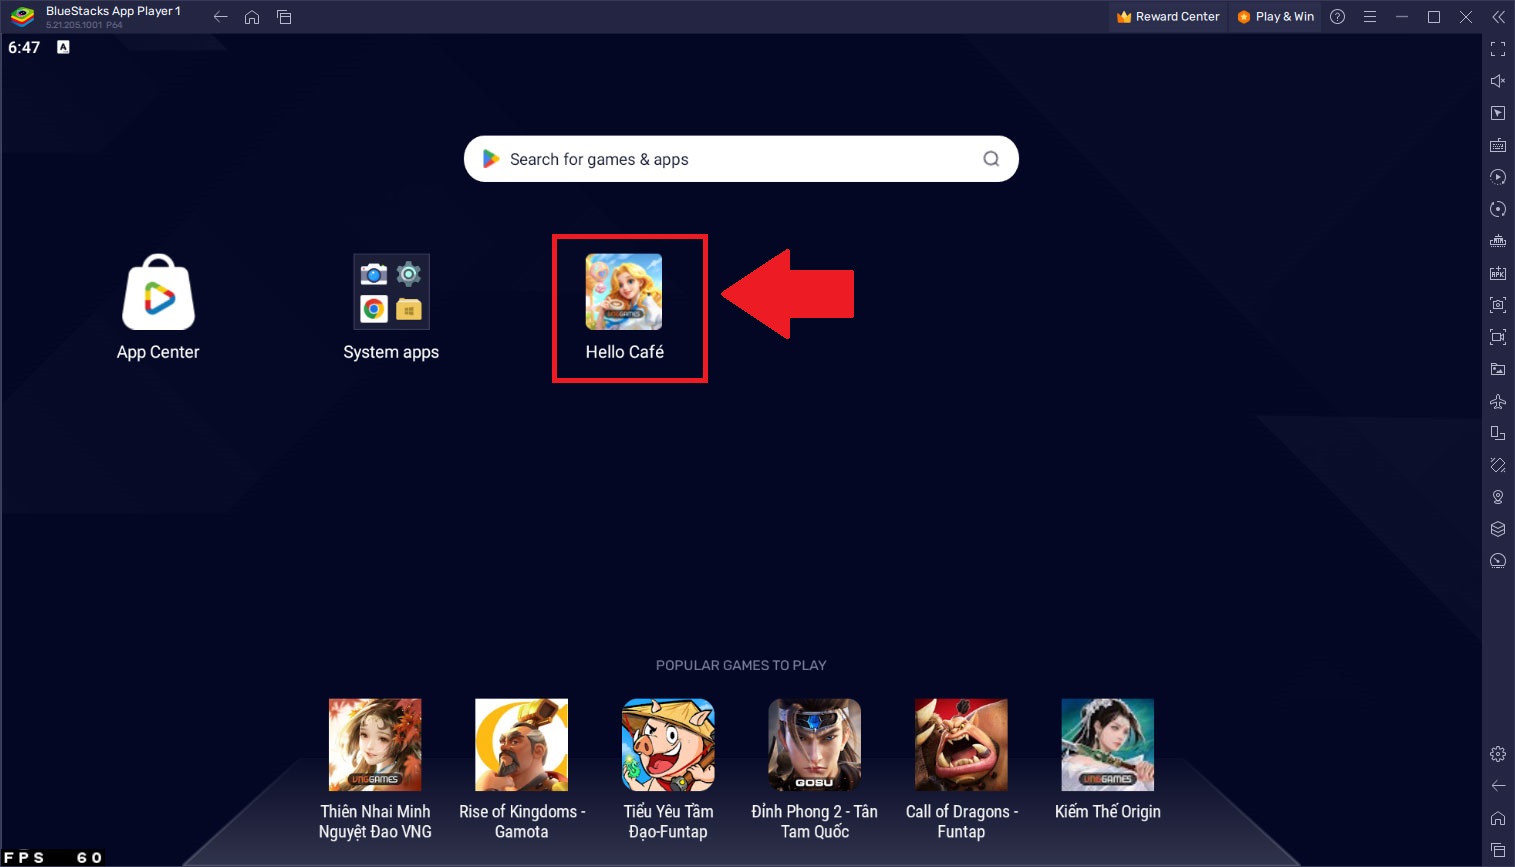Click the resize display icon in sidebar
This screenshot has width=1515, height=867.
point(1498,433)
